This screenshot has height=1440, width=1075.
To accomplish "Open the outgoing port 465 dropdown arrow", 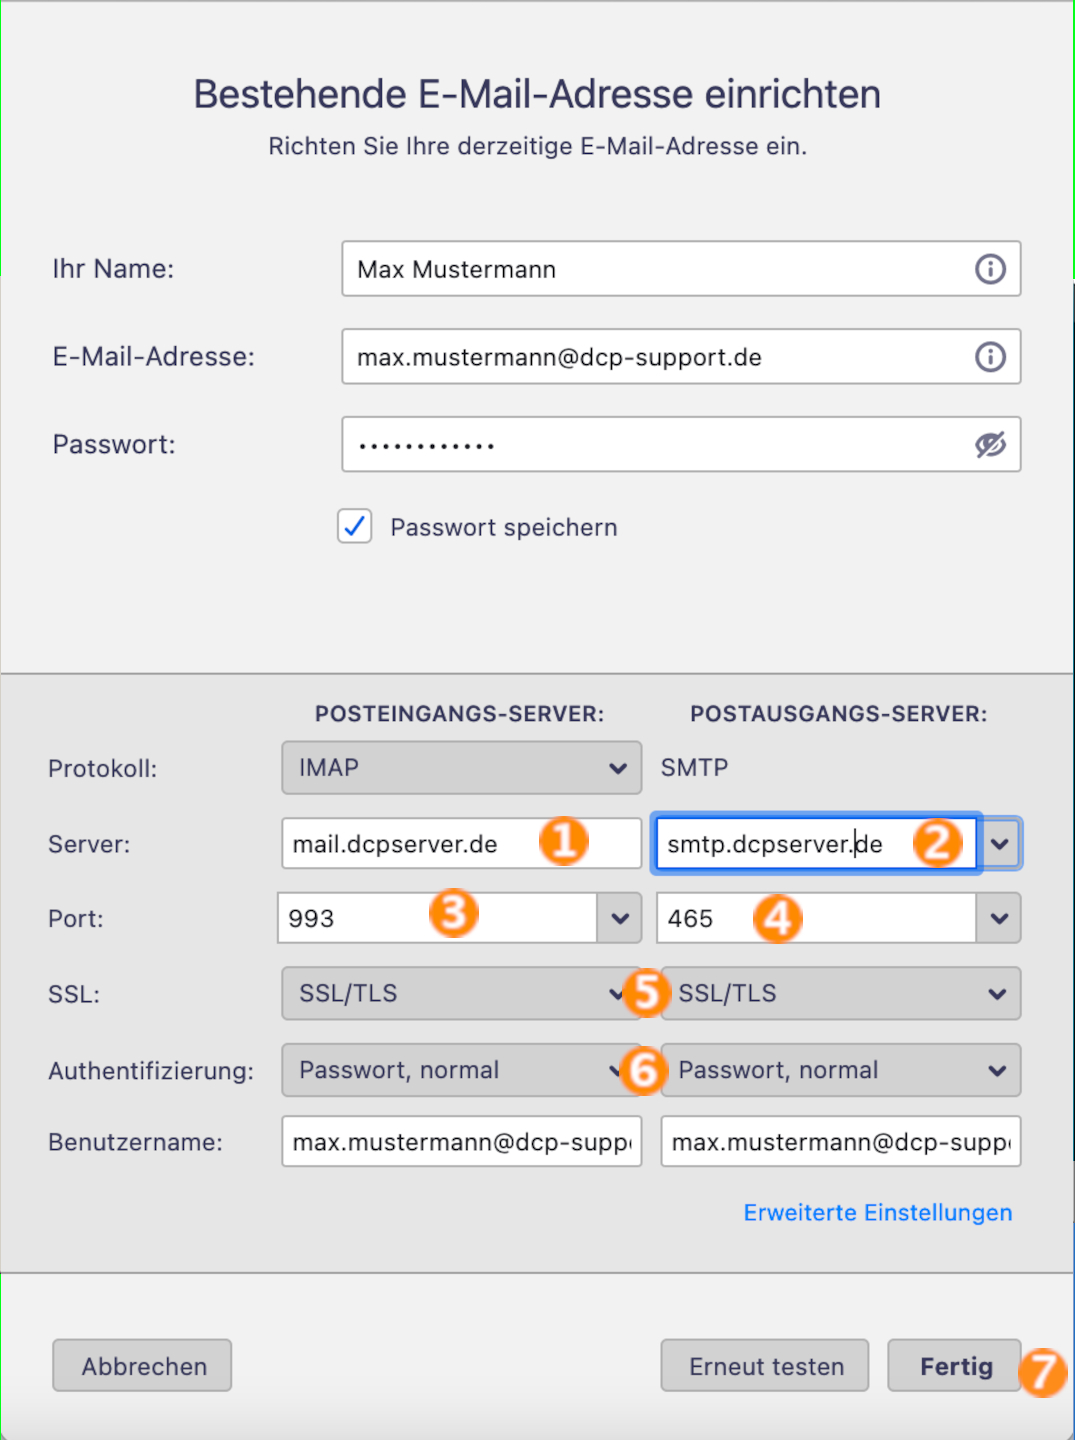I will [x=999, y=918].
